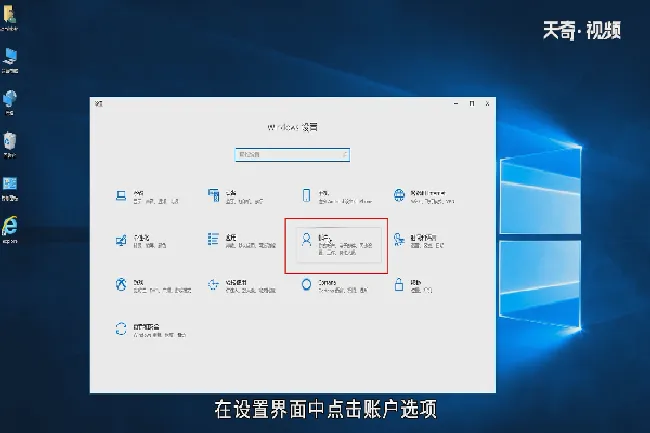
Task: Focus the Find a setting search field
Action: click(292, 155)
